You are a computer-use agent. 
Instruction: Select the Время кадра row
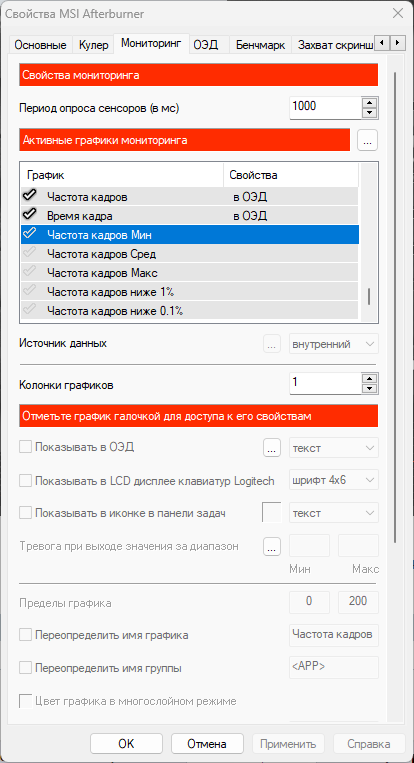190,216
